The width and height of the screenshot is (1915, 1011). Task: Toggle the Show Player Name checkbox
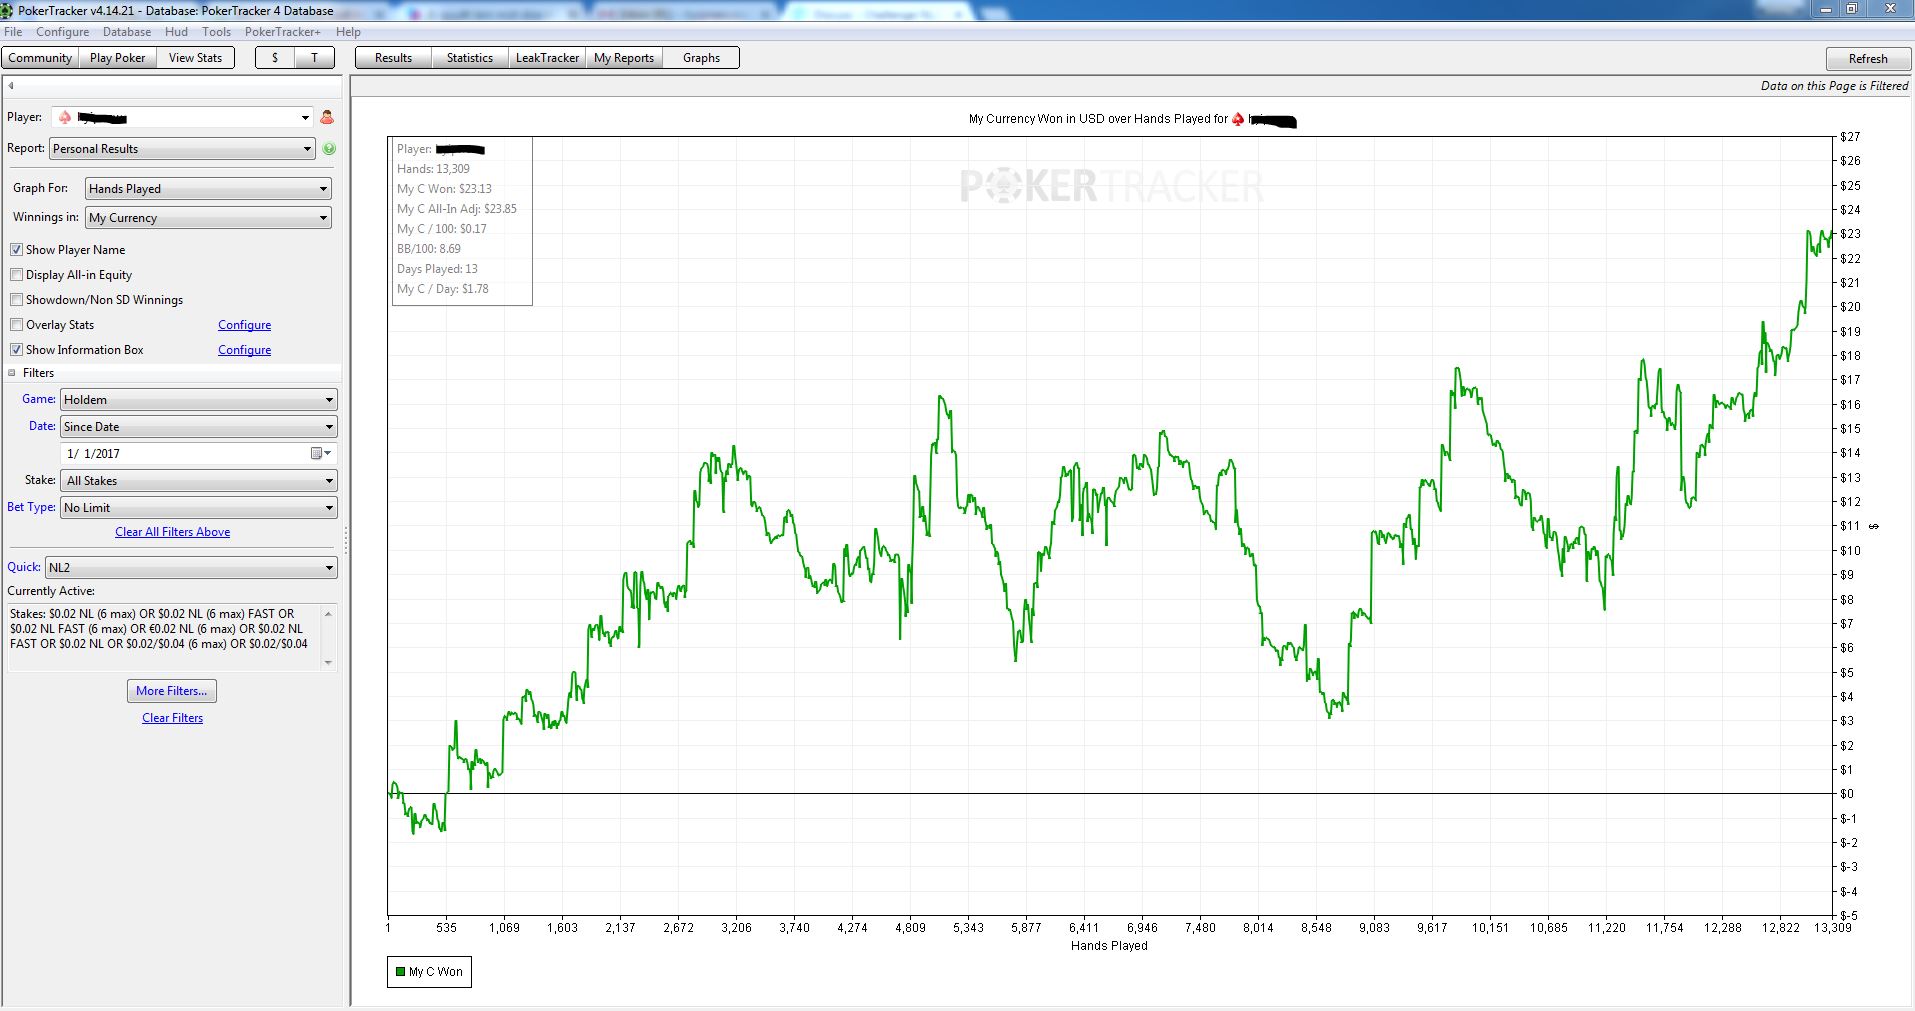click(x=16, y=249)
